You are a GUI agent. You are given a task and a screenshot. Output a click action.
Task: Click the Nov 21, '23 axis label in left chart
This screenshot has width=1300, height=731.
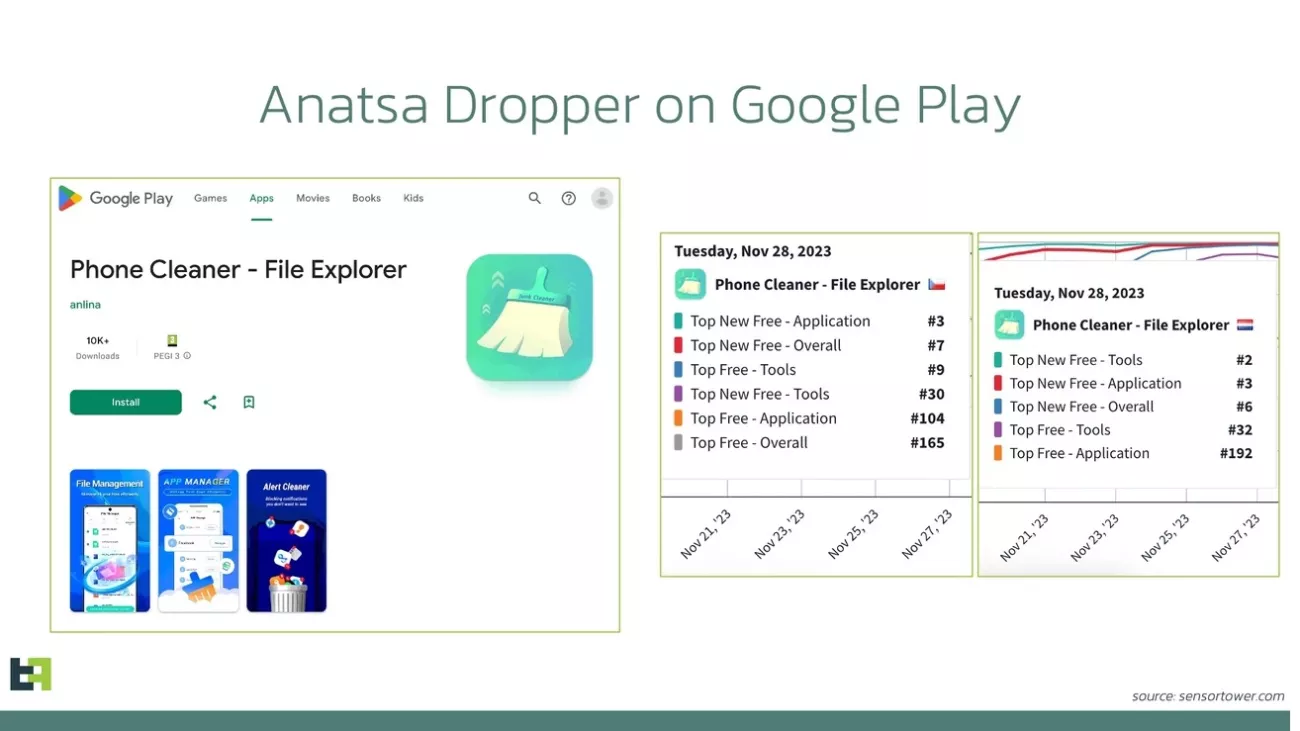point(705,534)
